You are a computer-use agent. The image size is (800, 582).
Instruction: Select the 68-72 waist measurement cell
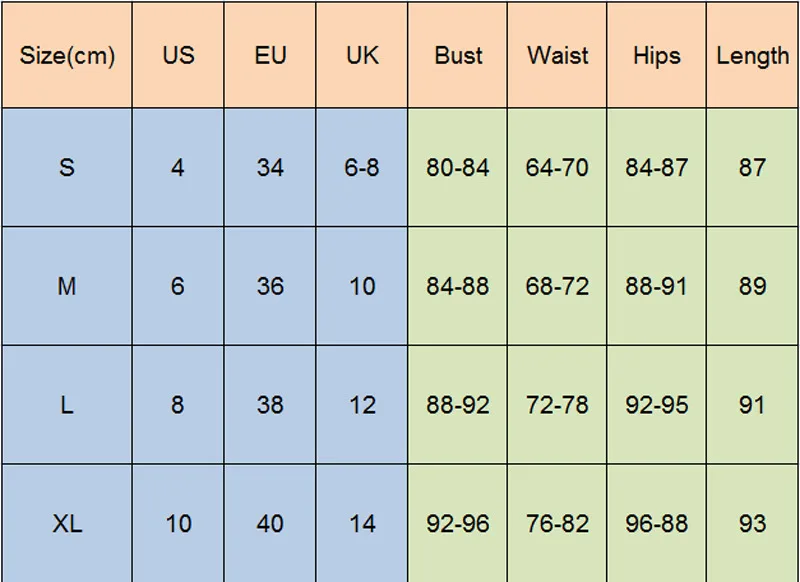557,286
